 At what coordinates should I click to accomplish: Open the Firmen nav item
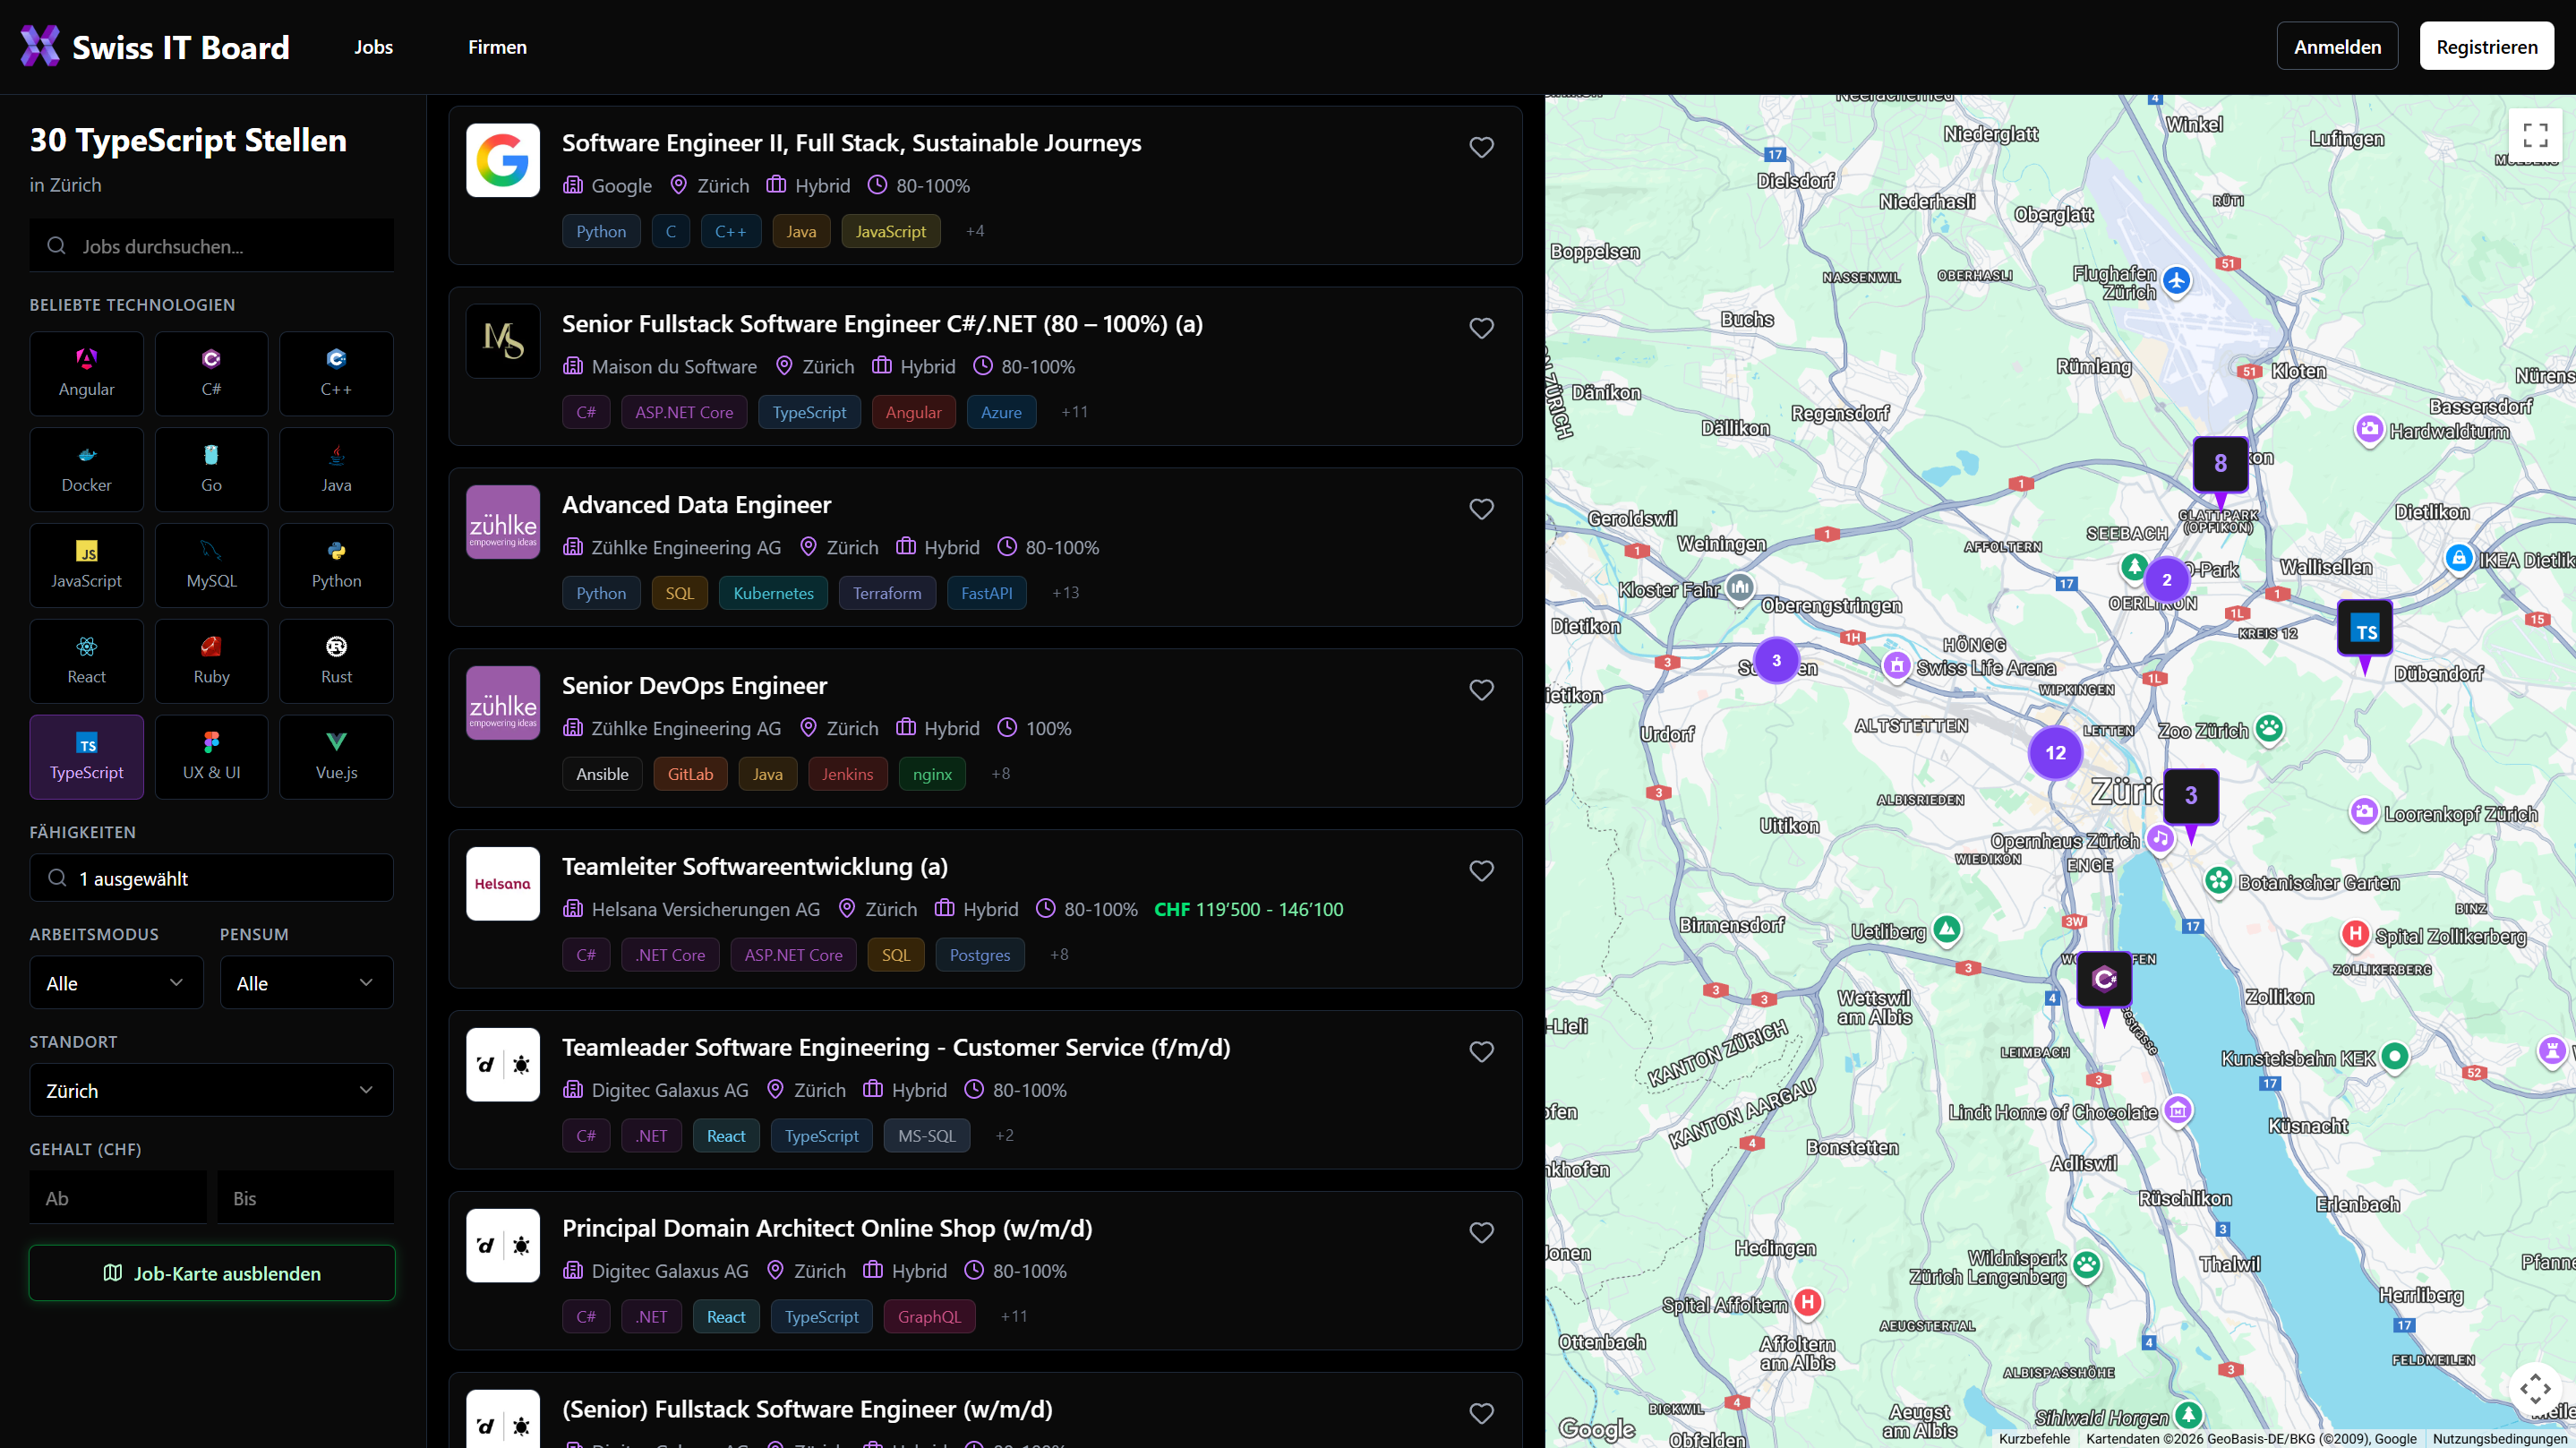(497, 47)
